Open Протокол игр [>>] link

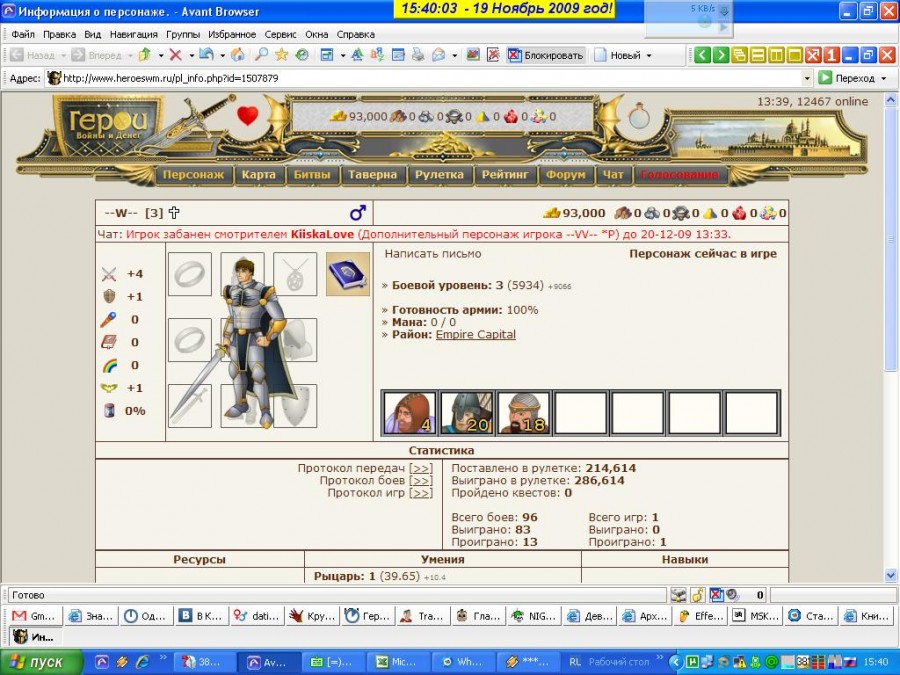pyautogui.click(x=421, y=493)
